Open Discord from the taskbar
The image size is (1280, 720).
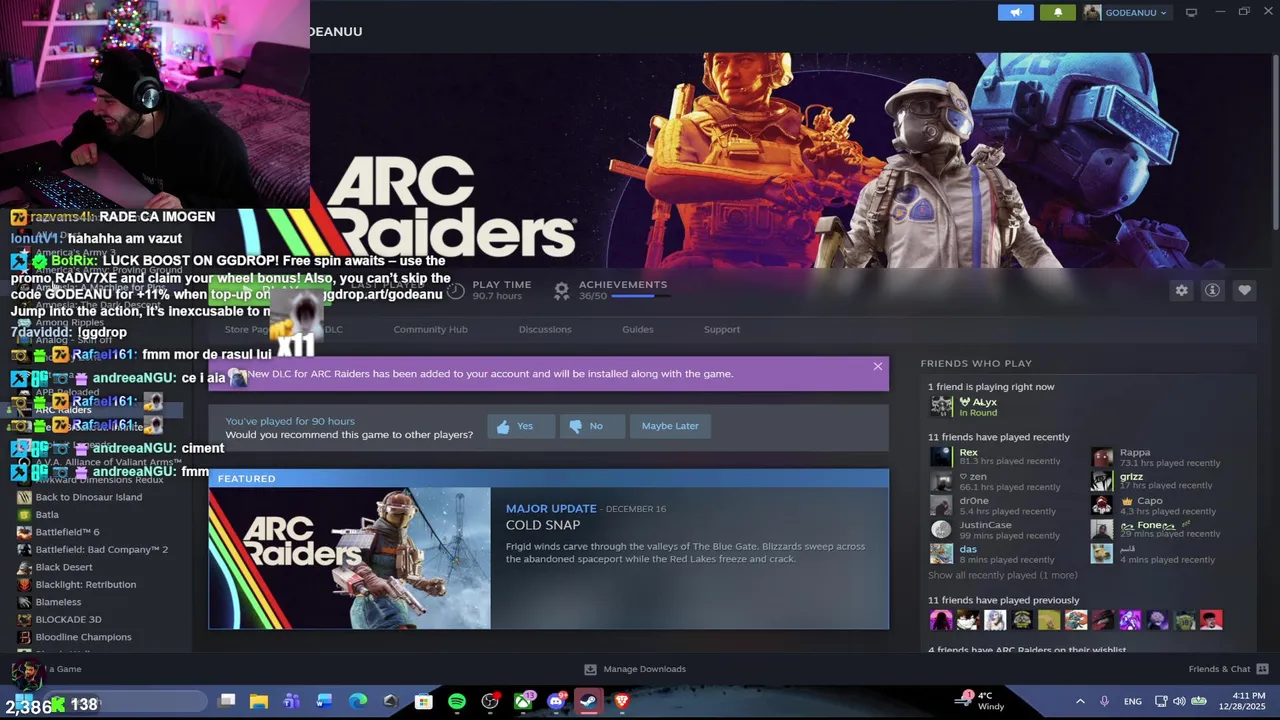557,702
